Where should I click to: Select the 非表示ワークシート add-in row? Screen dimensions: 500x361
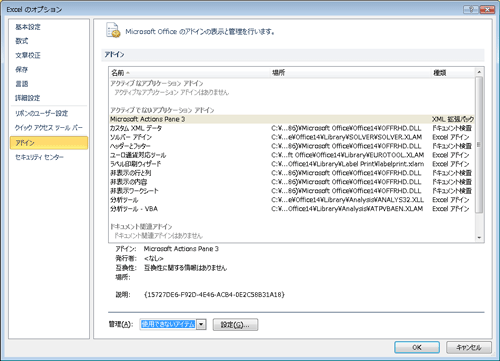click(292, 191)
